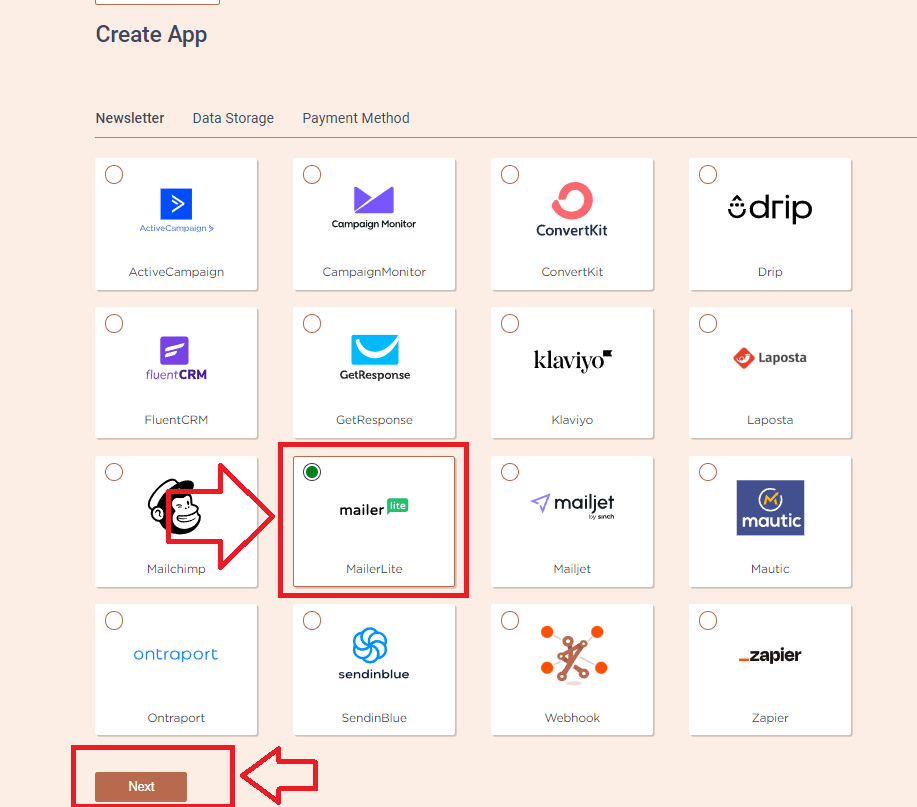
Task: Click the 'GetResponse' card label
Action: point(374,420)
